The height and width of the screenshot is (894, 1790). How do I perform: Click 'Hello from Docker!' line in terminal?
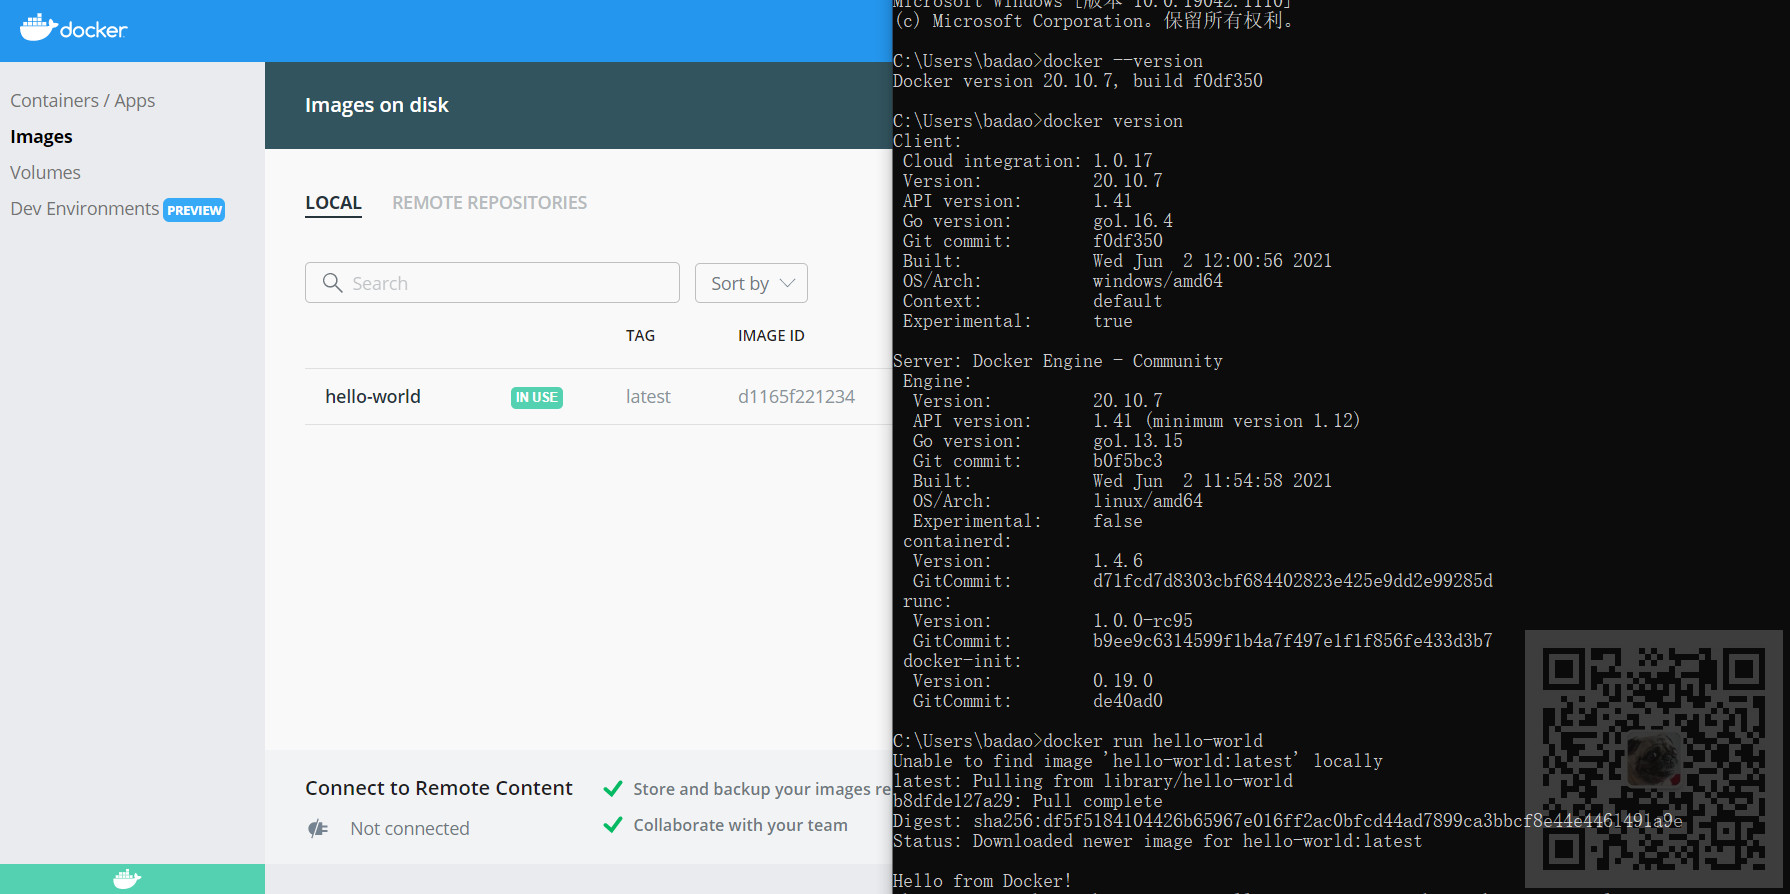[982, 881]
